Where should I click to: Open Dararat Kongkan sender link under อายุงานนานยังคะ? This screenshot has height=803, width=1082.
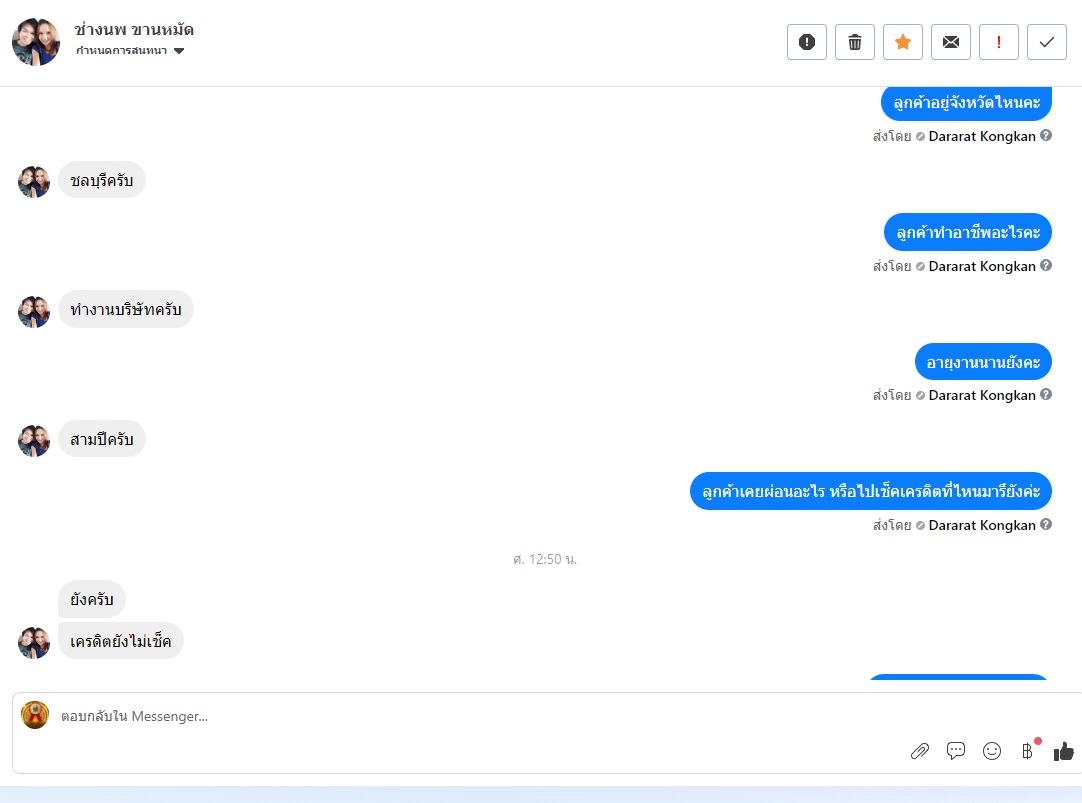coord(982,395)
